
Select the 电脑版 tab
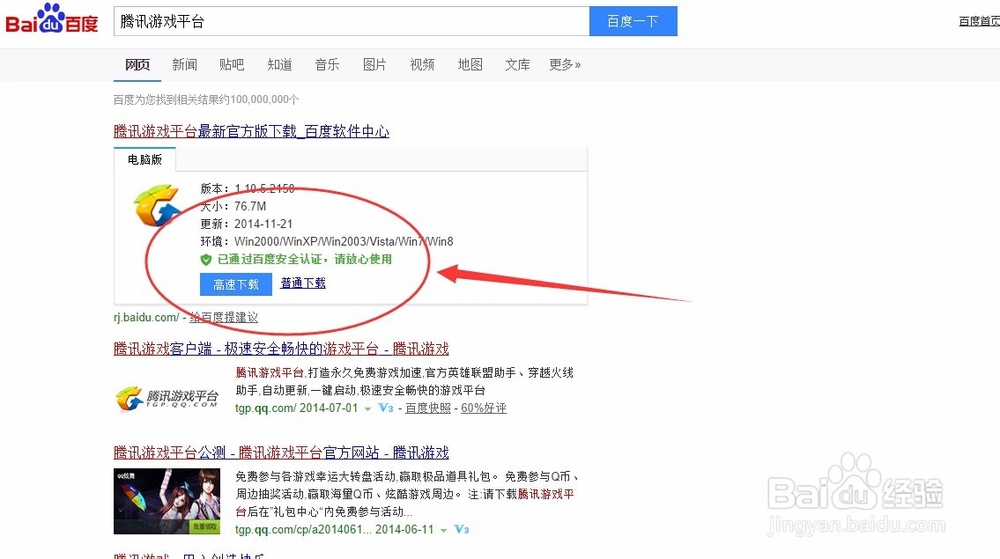(145, 159)
